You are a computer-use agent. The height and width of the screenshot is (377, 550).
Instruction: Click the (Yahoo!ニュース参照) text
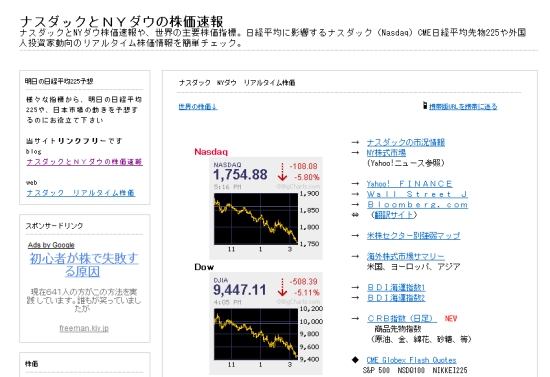(405, 163)
